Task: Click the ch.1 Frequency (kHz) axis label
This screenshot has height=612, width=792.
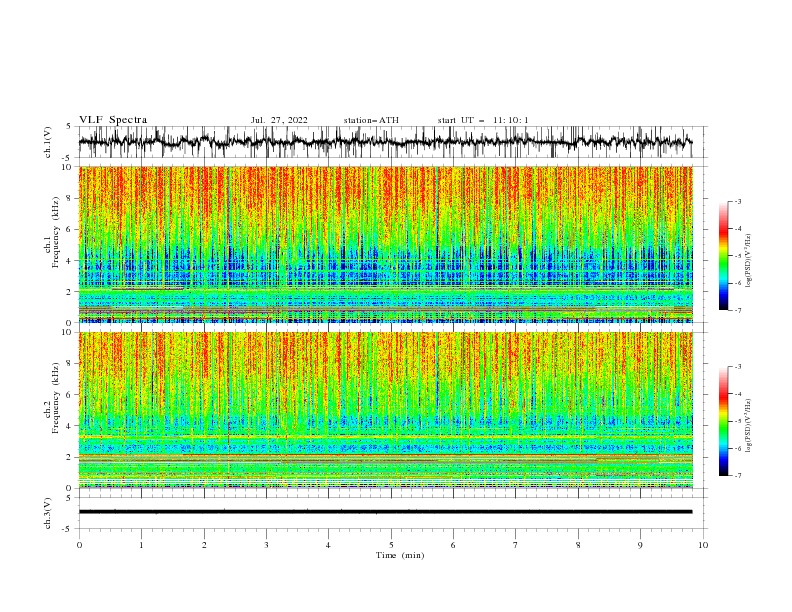Action: tap(52, 230)
